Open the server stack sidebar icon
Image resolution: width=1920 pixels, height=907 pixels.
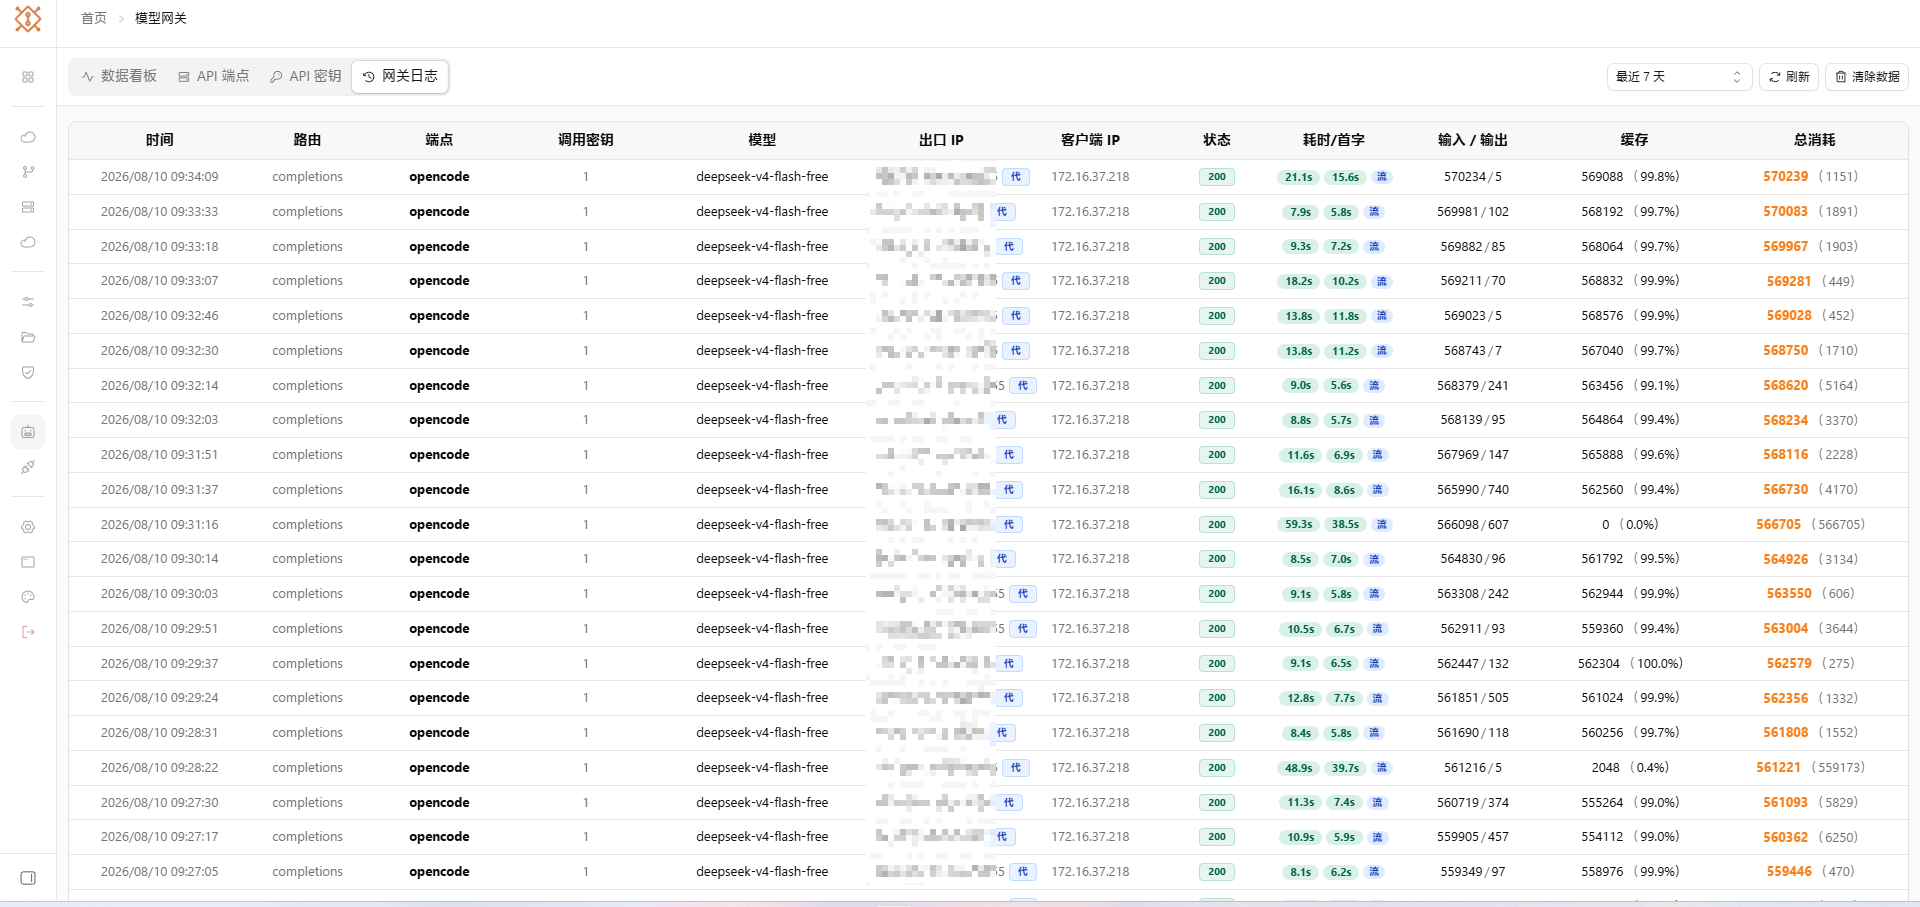[28, 207]
